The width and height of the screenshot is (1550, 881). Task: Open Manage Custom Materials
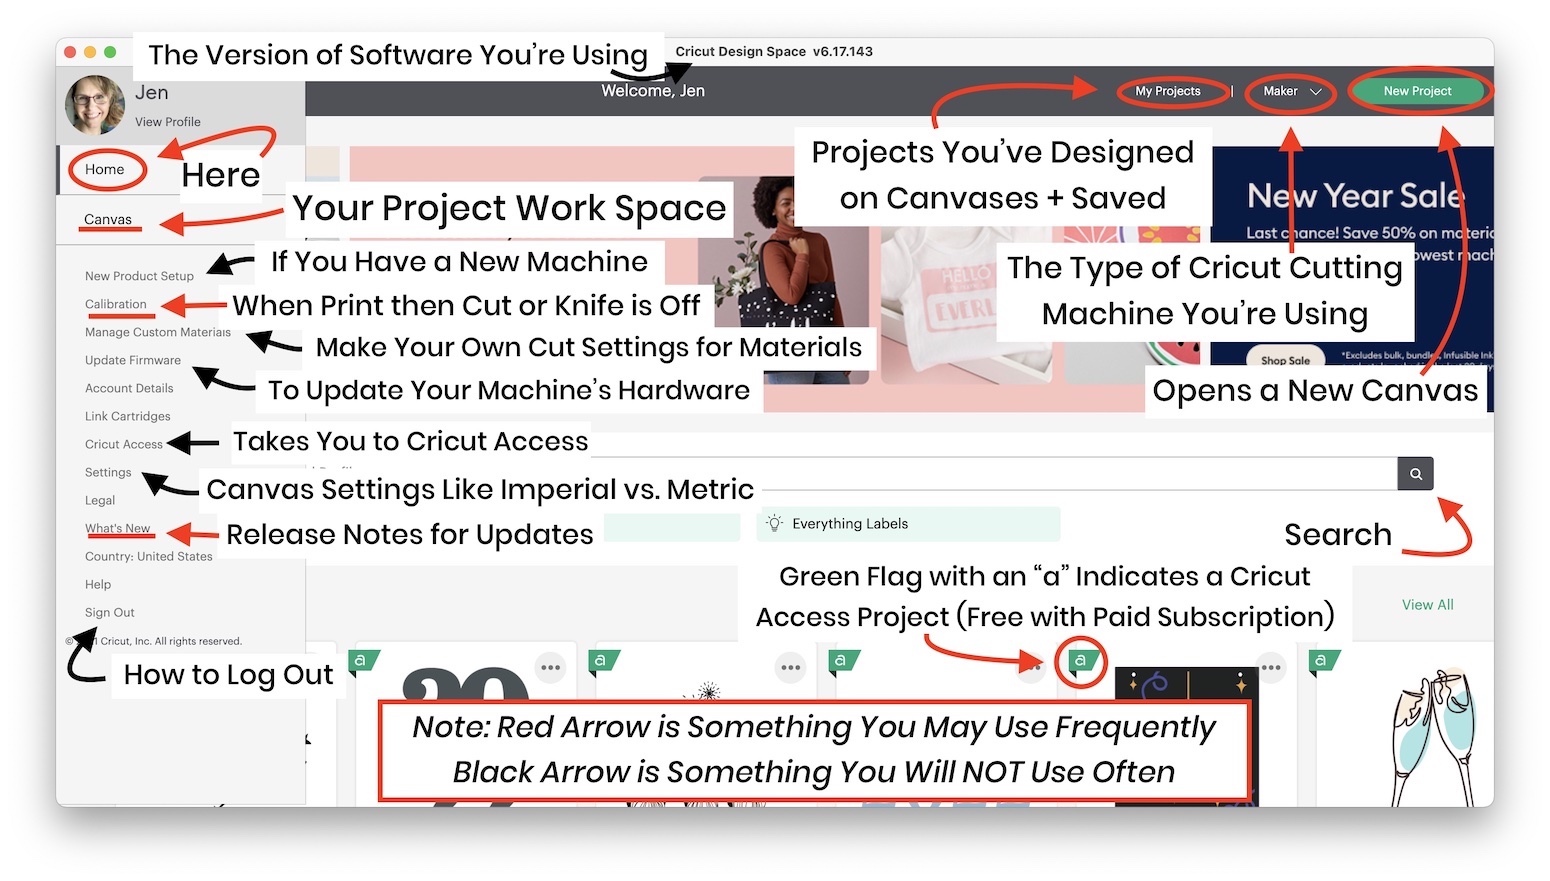point(158,332)
